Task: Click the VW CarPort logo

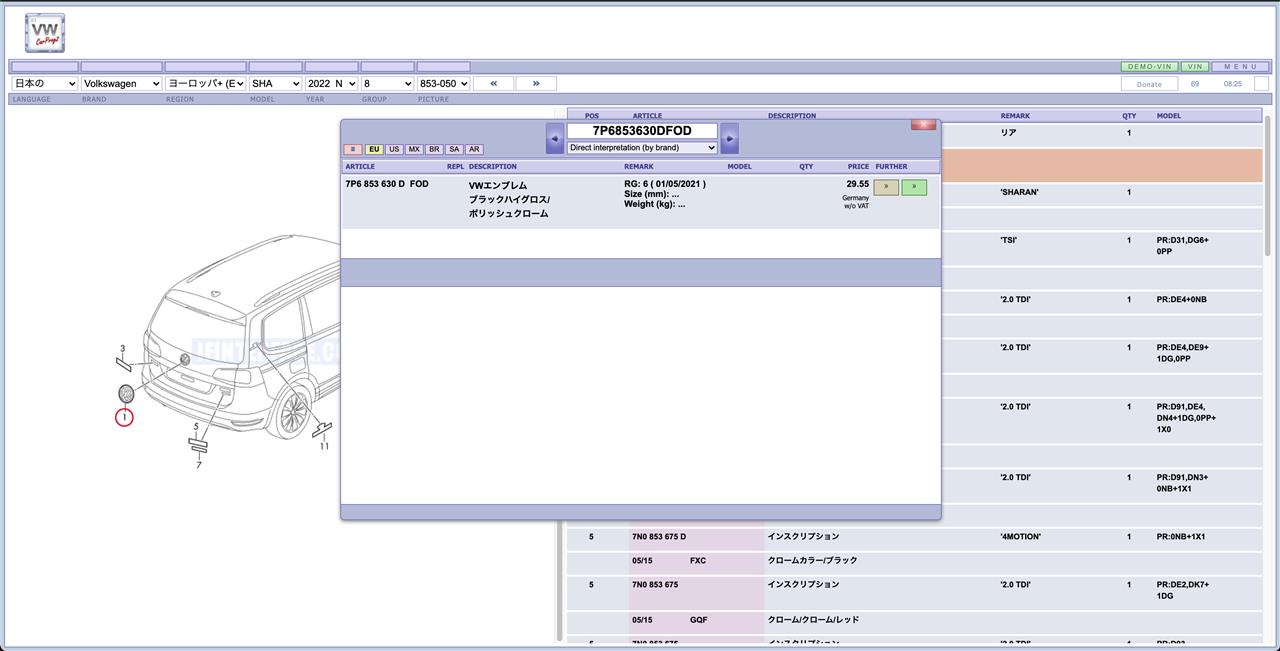Action: tap(45, 33)
